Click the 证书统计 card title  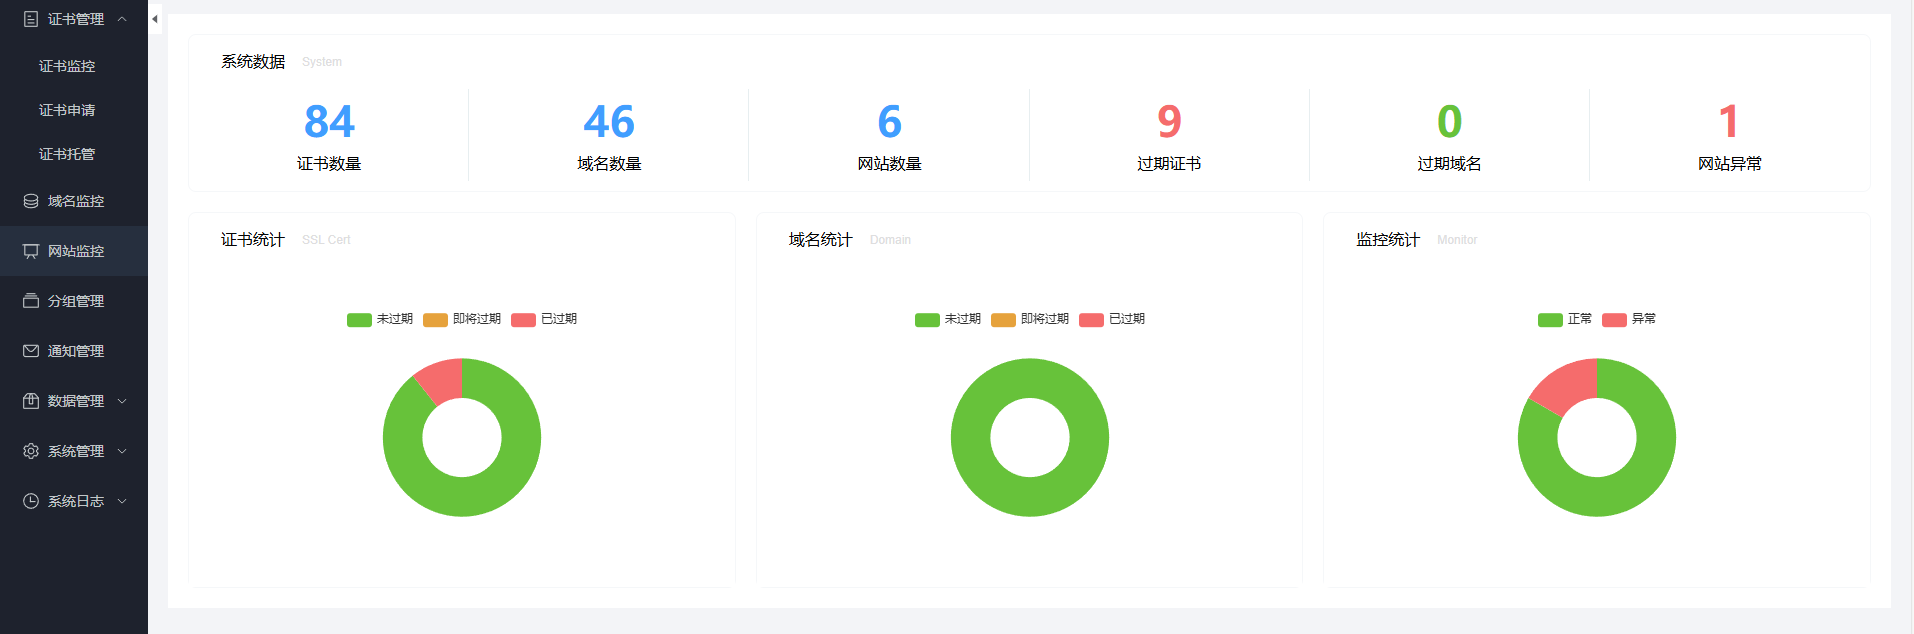[x=253, y=240]
